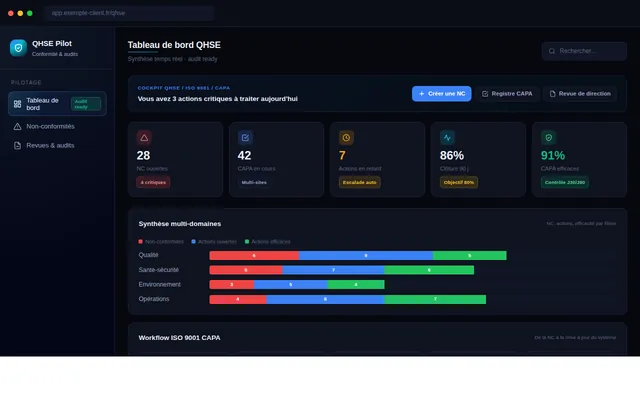Click the 86% clôture value
The width and height of the screenshot is (640, 400).
coord(452,156)
